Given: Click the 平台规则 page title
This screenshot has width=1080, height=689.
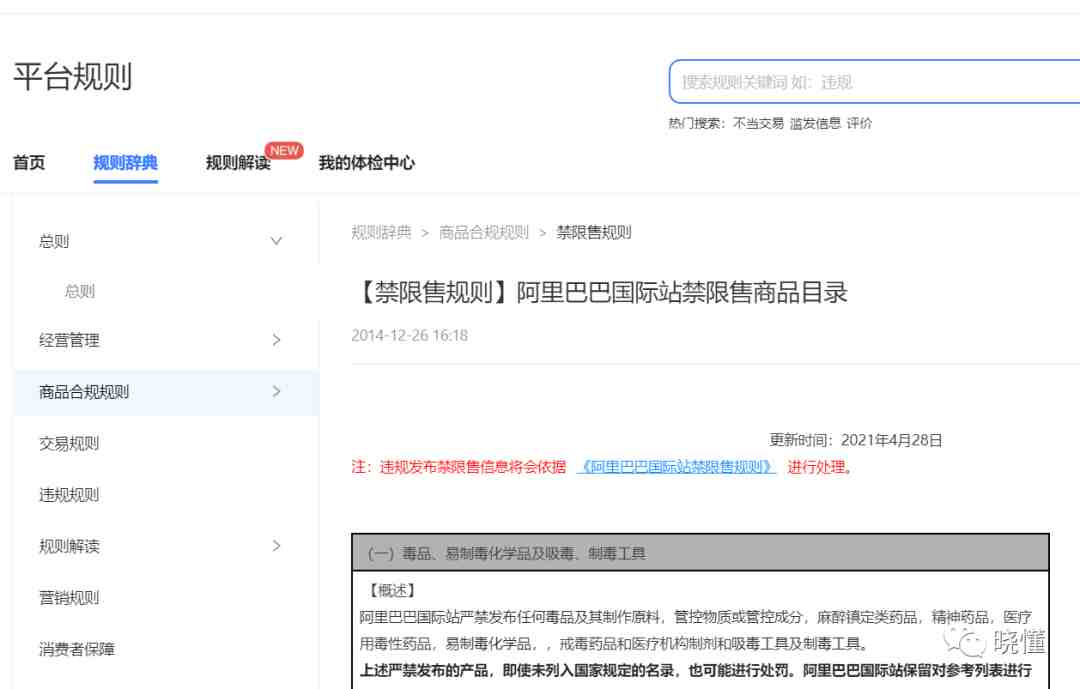Looking at the screenshot, I should pos(72,76).
